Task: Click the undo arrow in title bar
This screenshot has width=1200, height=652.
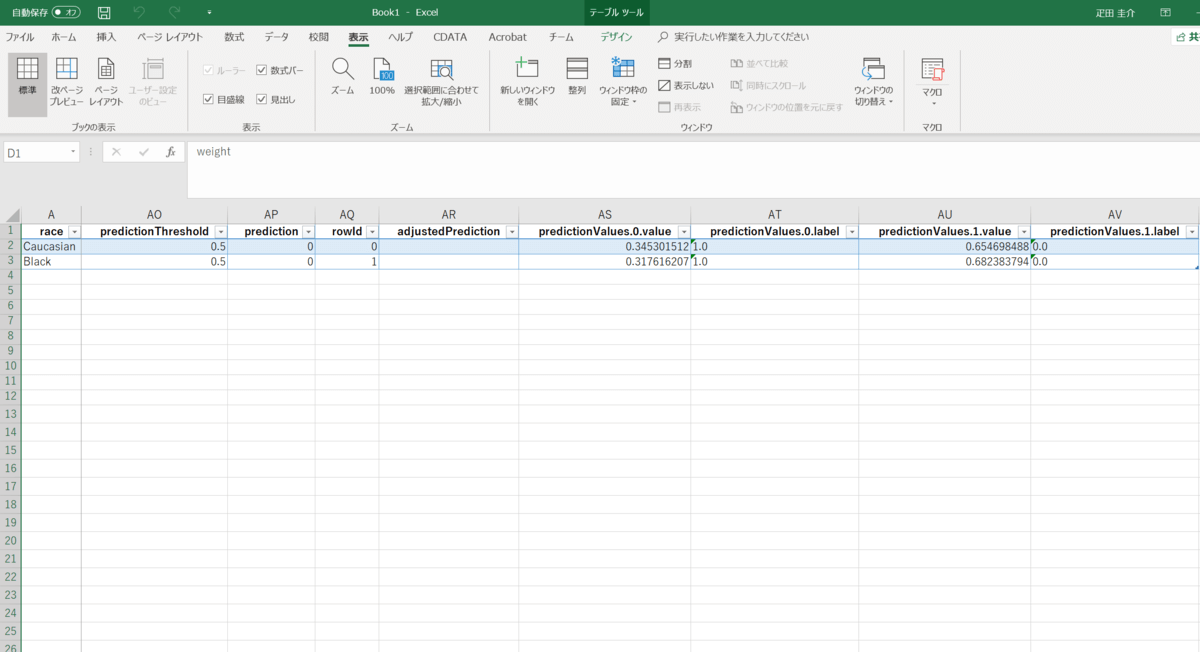Action: pyautogui.click(x=139, y=12)
